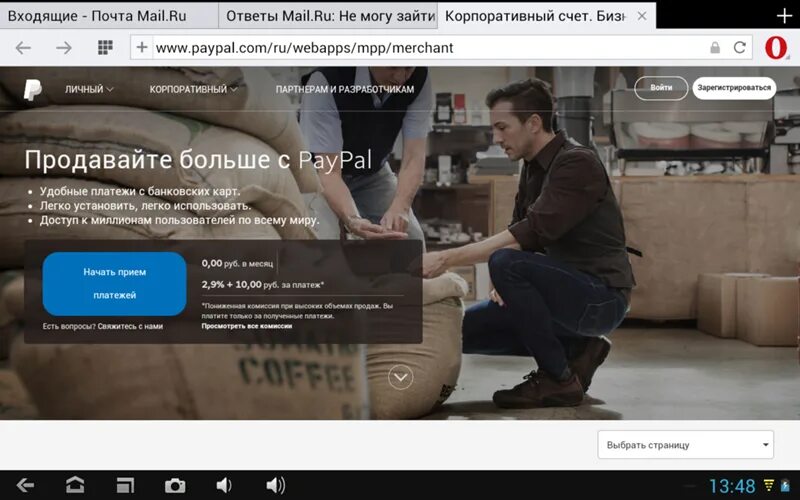The image size is (800, 500).
Task: Raise volume with louder speaker icon
Action: tap(276, 485)
